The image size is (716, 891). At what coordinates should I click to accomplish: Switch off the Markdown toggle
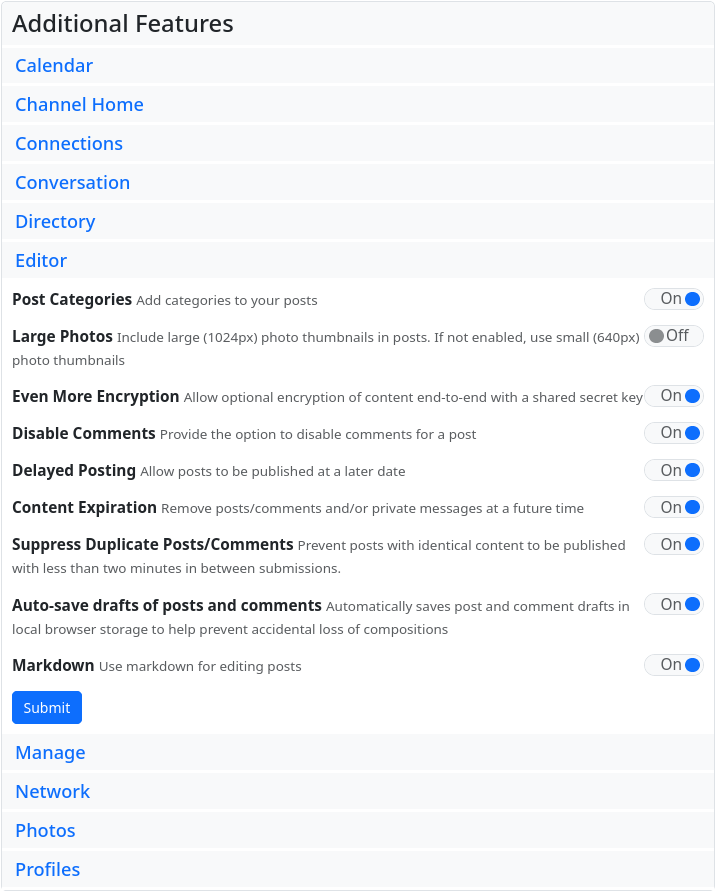coord(673,665)
